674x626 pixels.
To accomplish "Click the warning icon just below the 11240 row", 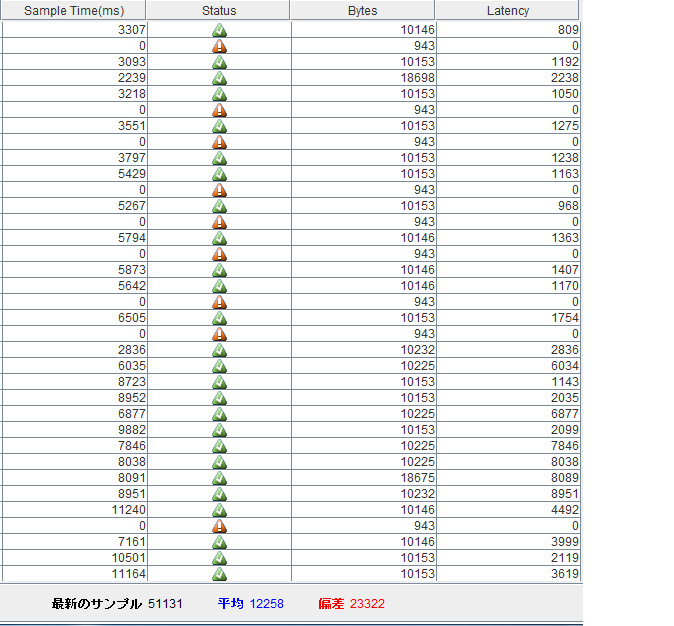I will pos(219,526).
